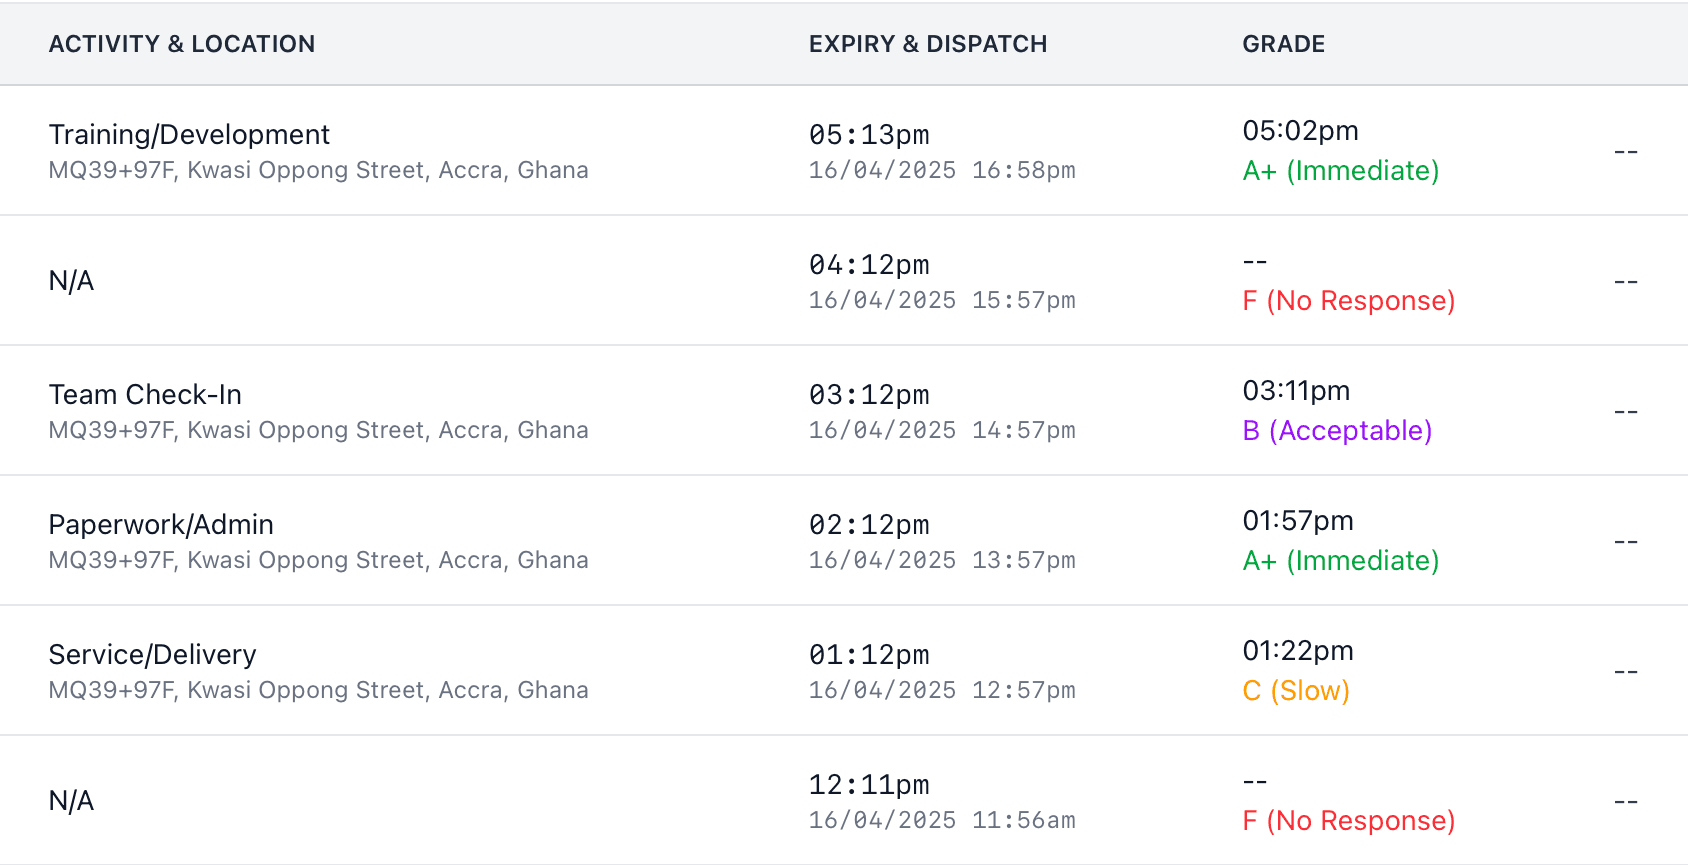Click the A+ (Immediate) grade at 05:02pm
Image resolution: width=1688 pixels, height=865 pixels.
tap(1340, 171)
